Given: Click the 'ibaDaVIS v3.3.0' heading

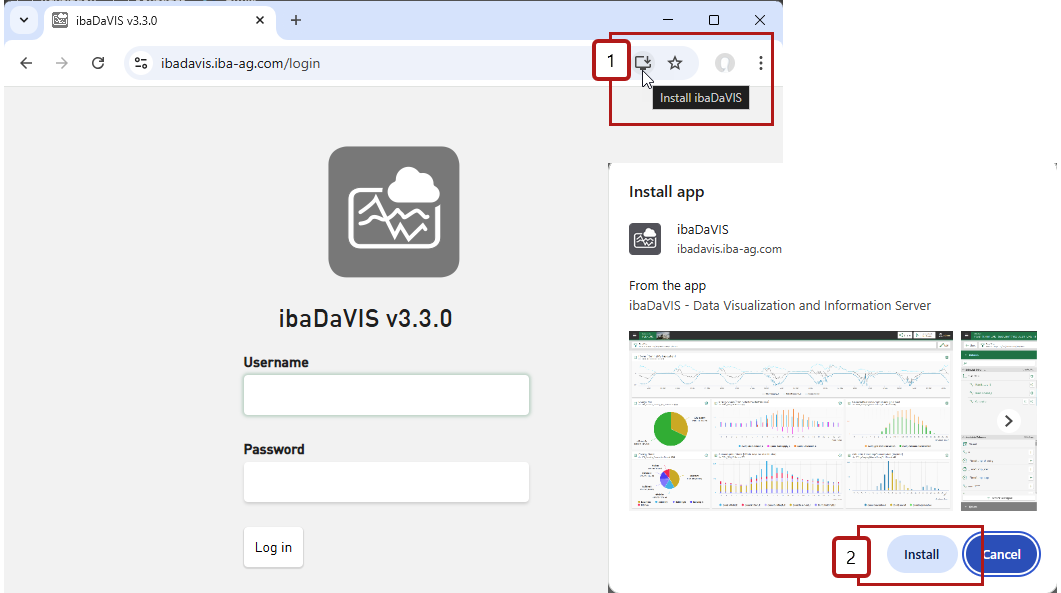Looking at the screenshot, I should pos(365,318).
